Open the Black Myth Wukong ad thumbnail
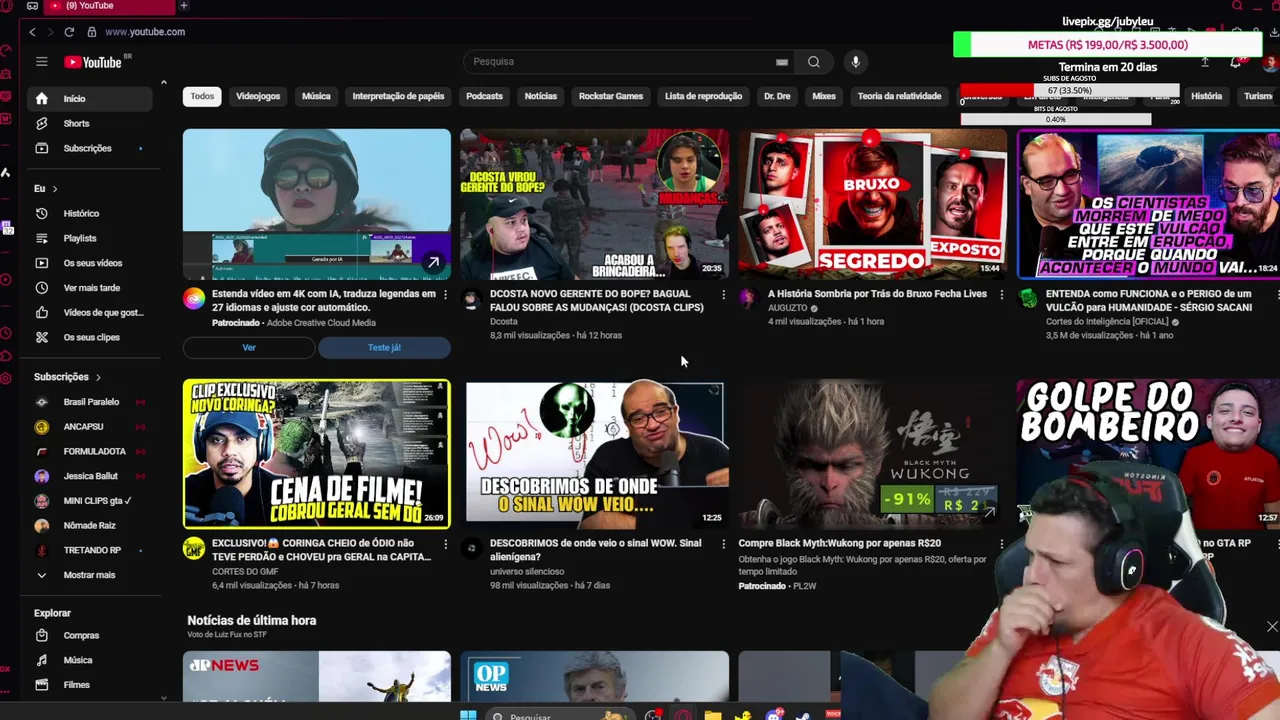The width and height of the screenshot is (1280, 720). pos(872,454)
